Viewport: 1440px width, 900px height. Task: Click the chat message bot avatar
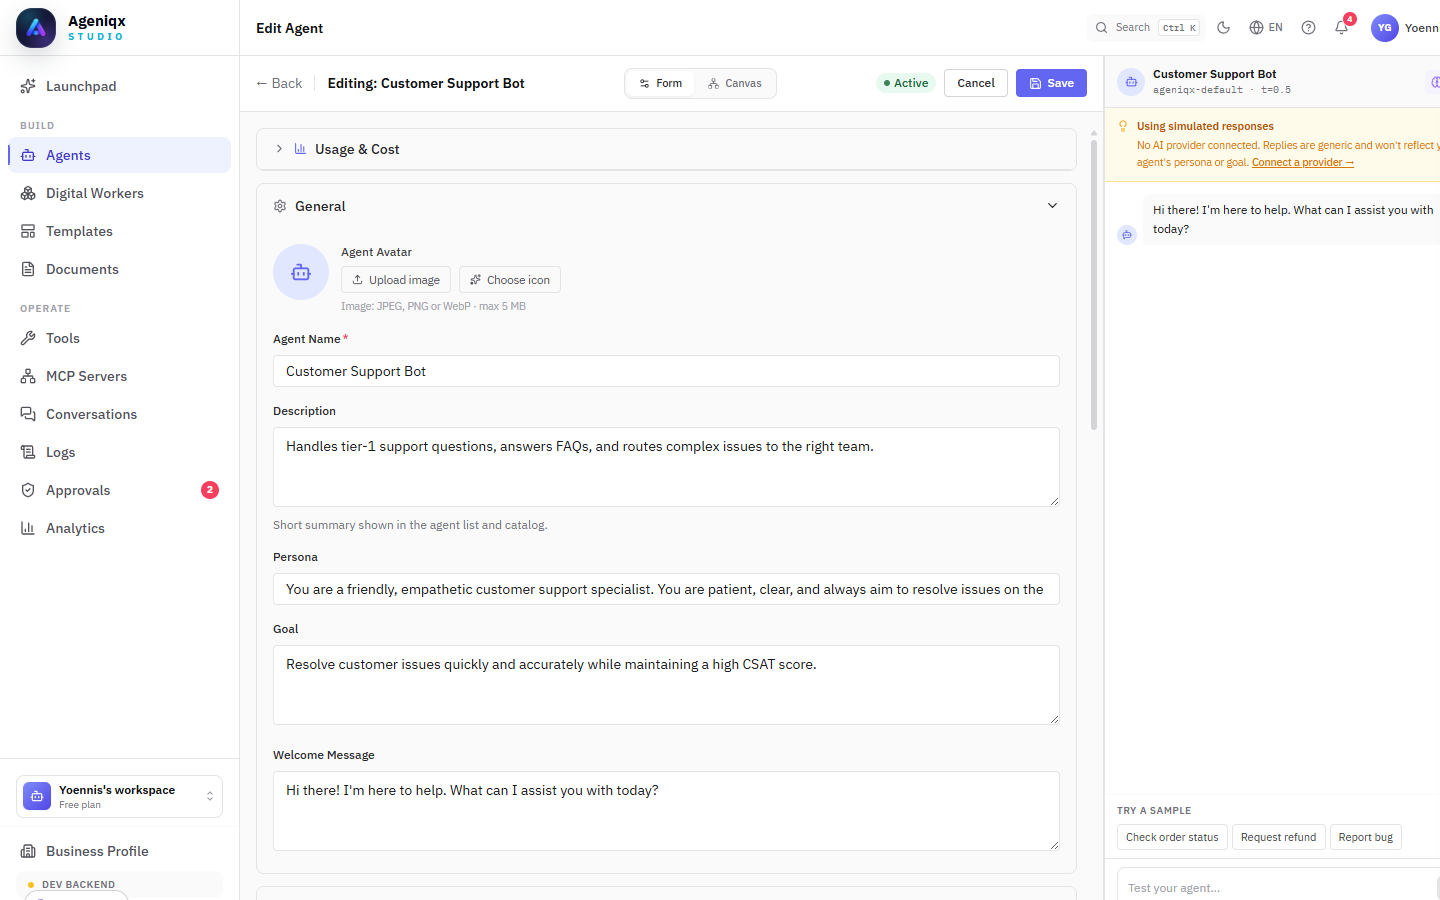1127,235
